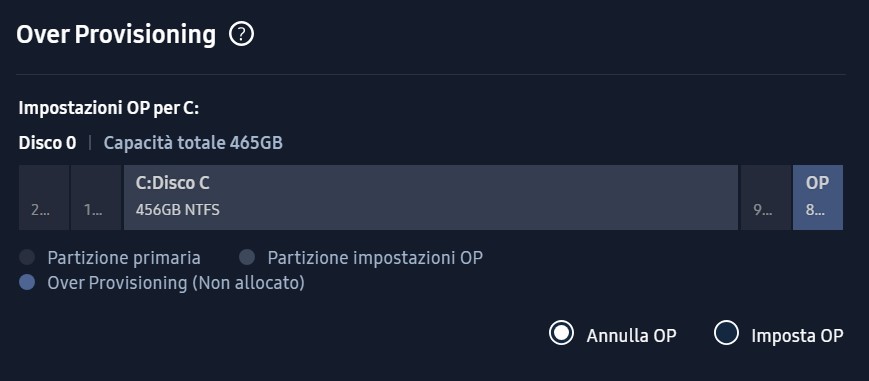Choose the Imposta OP radio button
Image resolution: width=869 pixels, height=381 pixels.
726,333
